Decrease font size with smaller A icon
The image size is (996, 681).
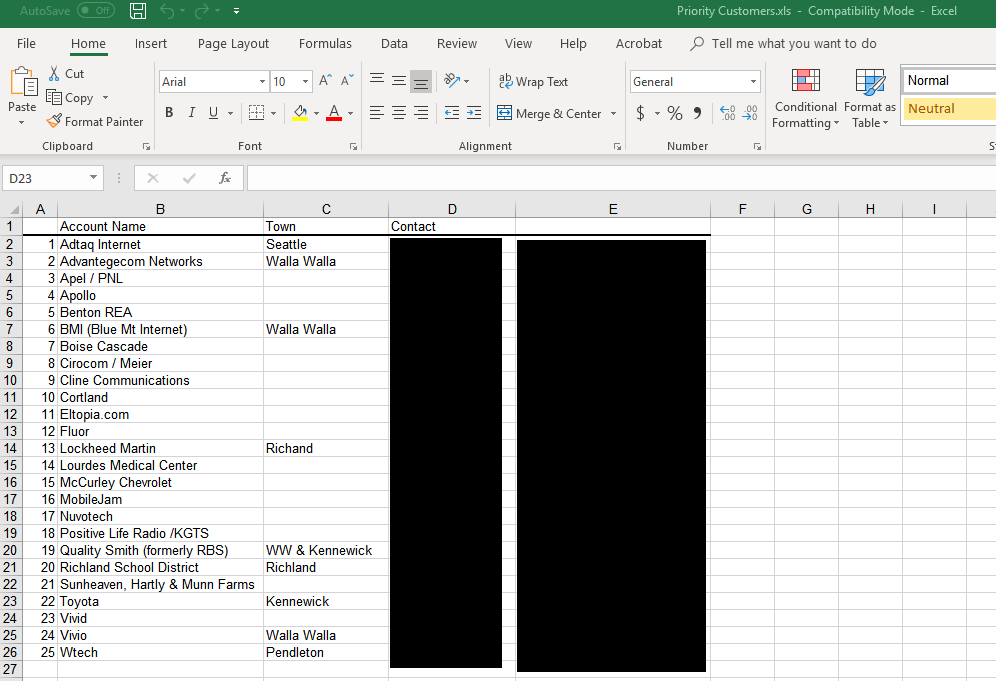(347, 81)
